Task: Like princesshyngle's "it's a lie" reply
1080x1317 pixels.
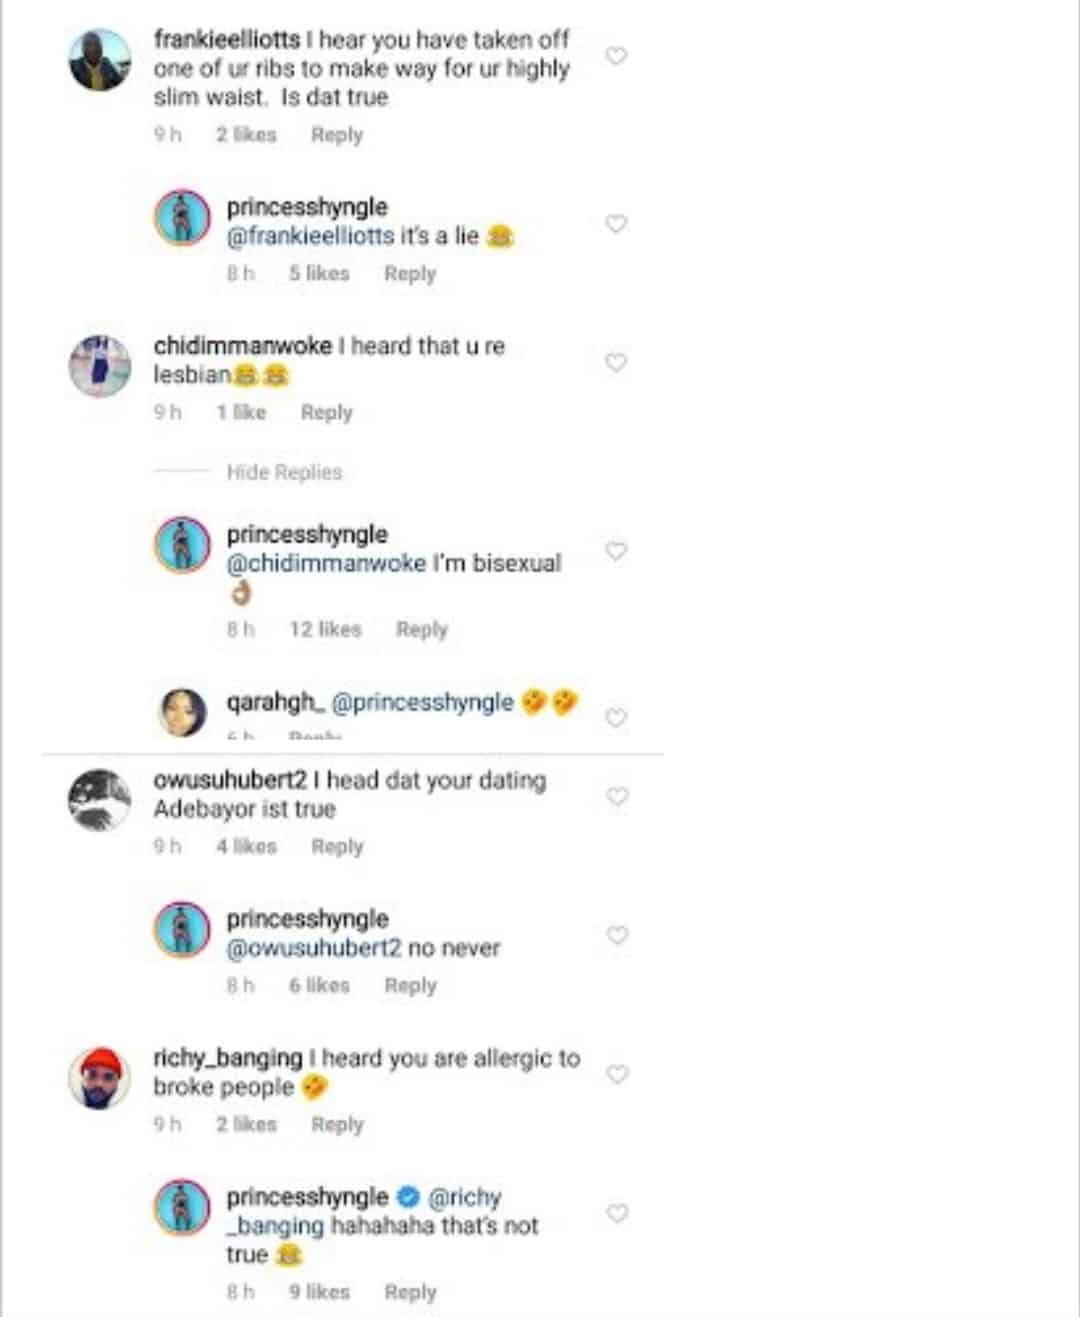Action: click(617, 224)
